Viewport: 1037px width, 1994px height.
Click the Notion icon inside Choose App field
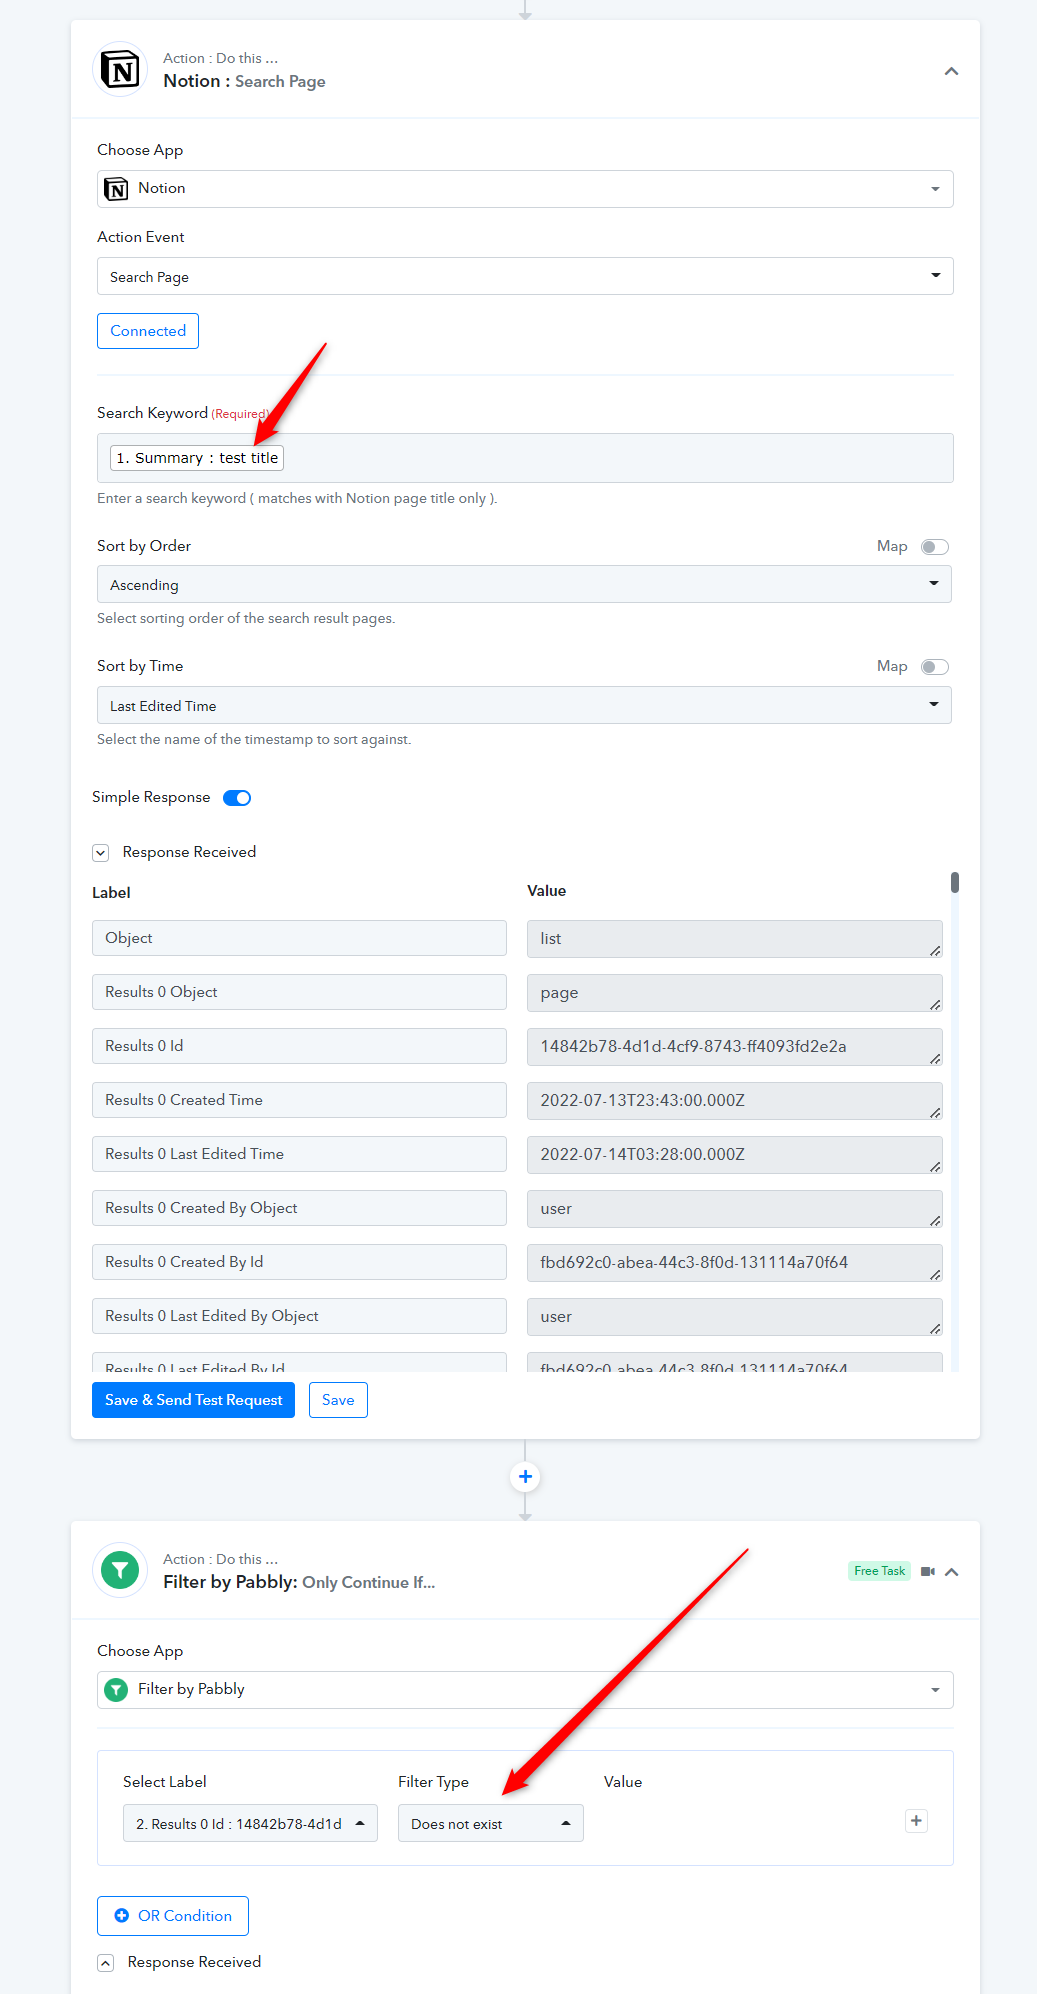[x=117, y=189]
